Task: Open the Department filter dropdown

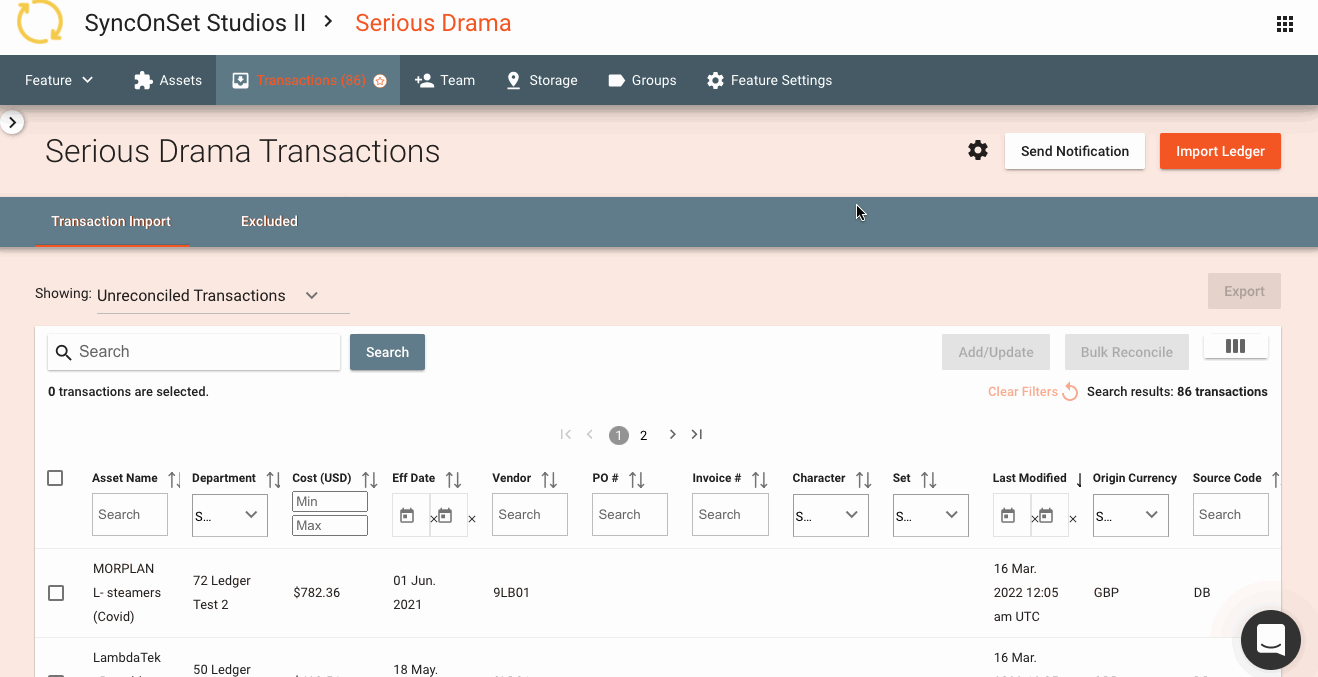Action: tap(230, 515)
